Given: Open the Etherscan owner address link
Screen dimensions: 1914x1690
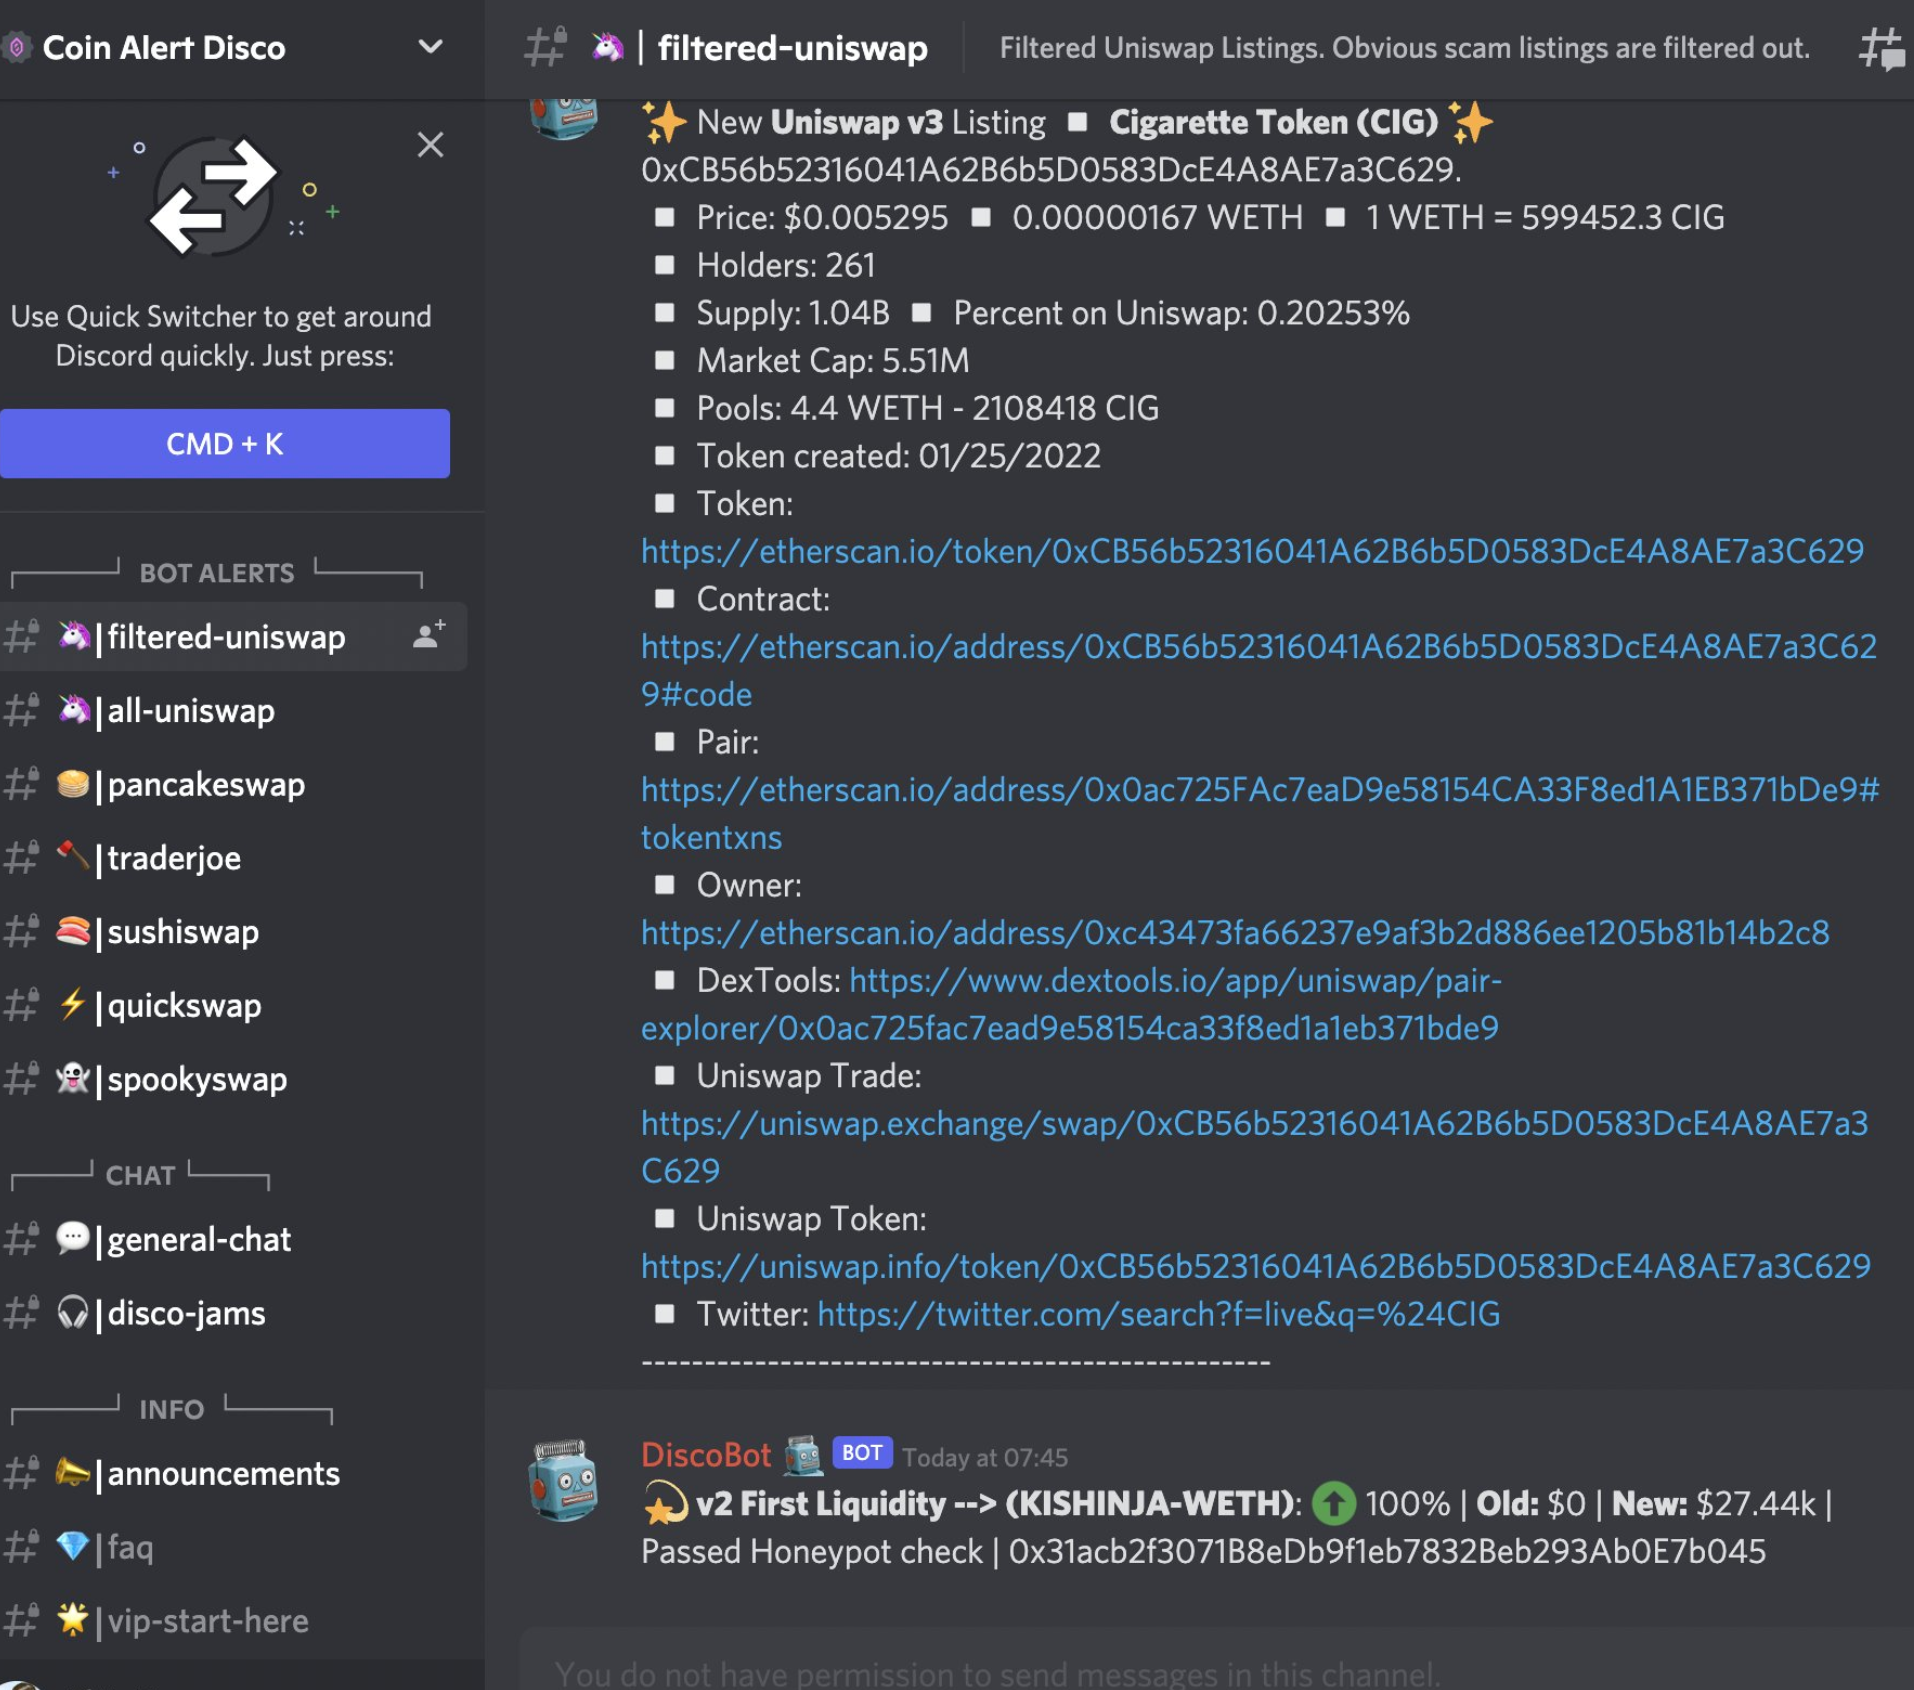Looking at the screenshot, I should click(x=1235, y=933).
